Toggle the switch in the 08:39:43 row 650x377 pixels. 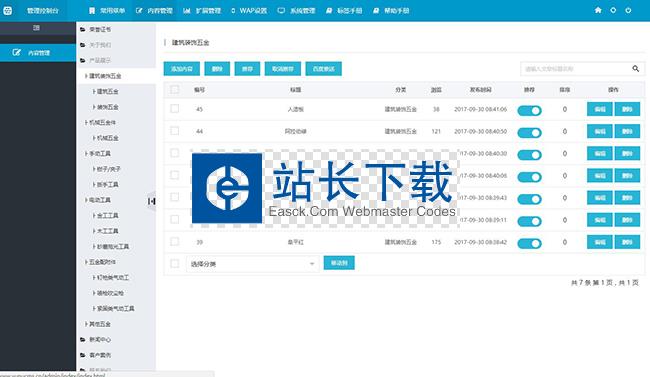[x=529, y=199]
